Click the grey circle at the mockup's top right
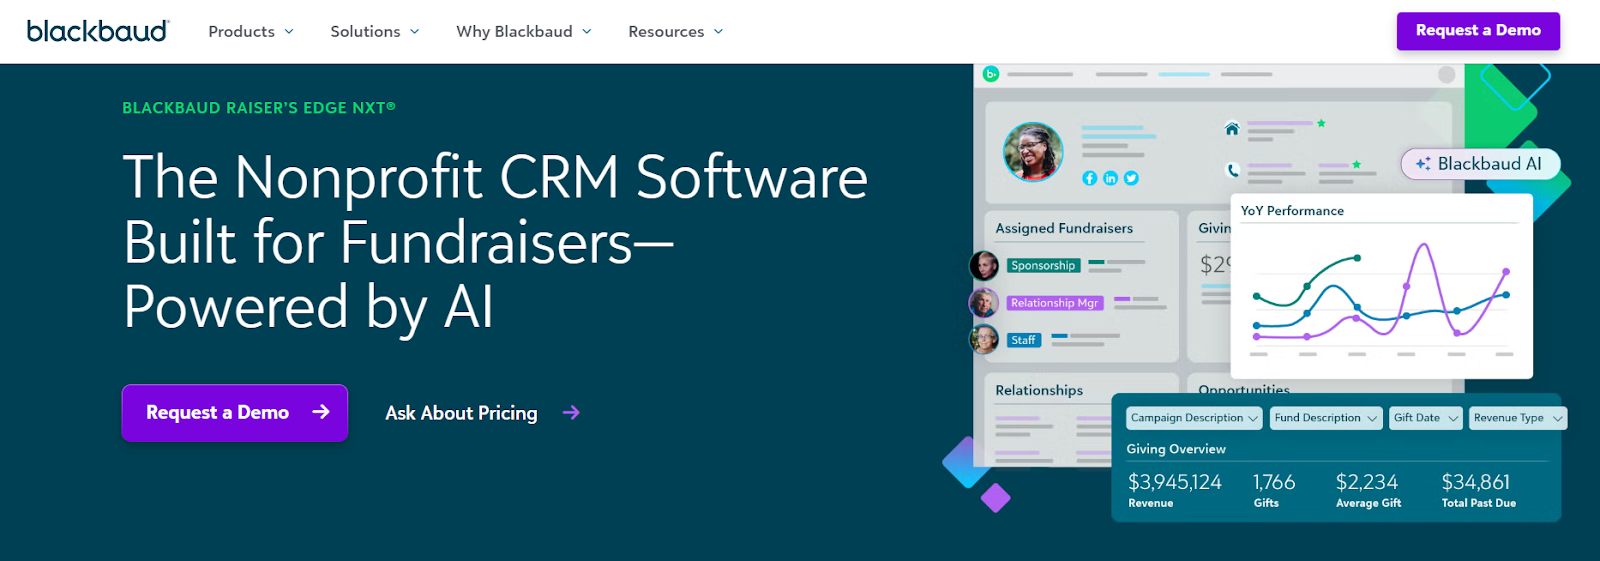Image resolution: width=1600 pixels, height=561 pixels. pyautogui.click(x=1446, y=75)
